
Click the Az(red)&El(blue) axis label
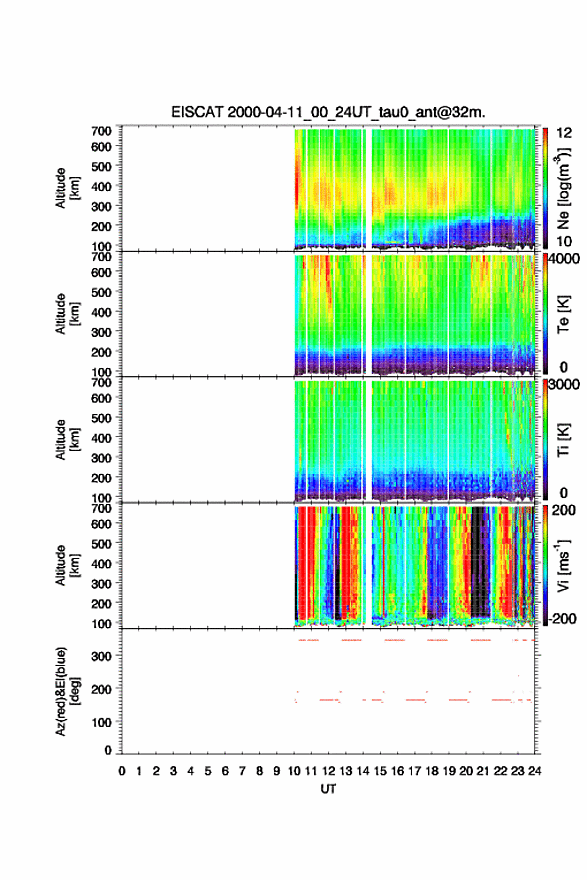[67, 691]
